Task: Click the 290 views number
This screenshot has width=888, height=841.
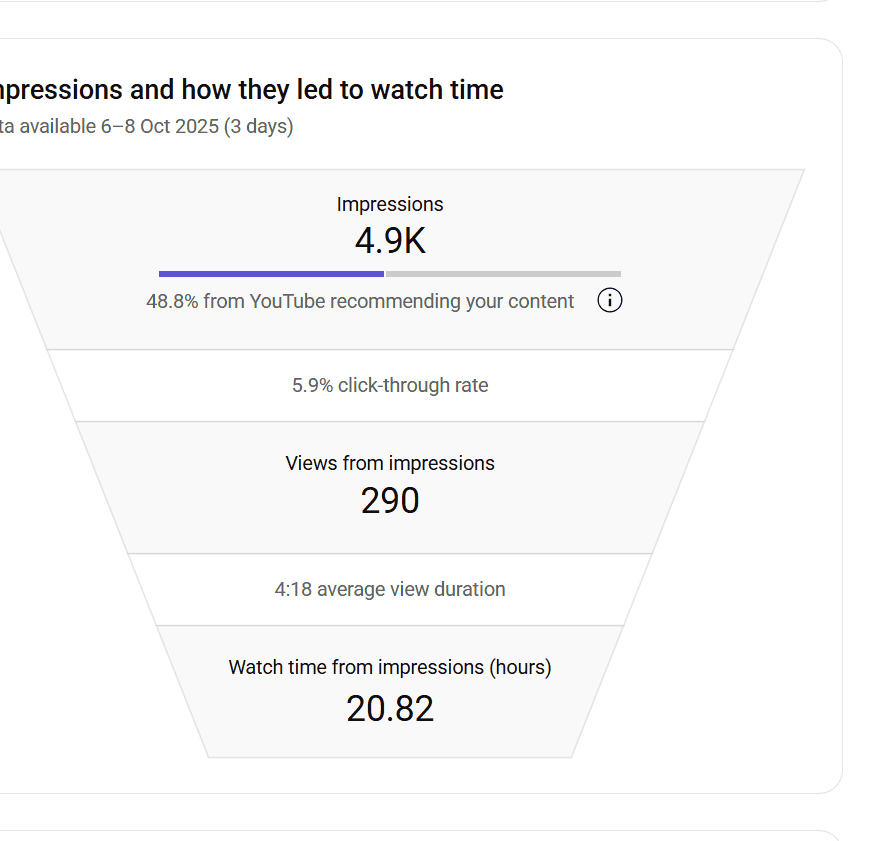Action: pyautogui.click(x=390, y=500)
